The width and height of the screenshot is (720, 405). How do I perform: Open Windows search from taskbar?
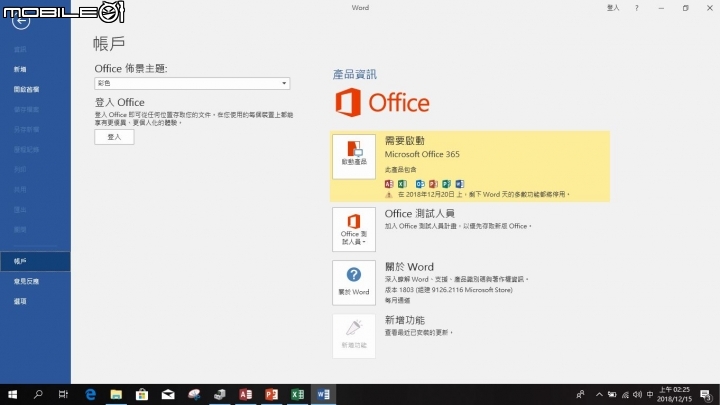point(38,394)
